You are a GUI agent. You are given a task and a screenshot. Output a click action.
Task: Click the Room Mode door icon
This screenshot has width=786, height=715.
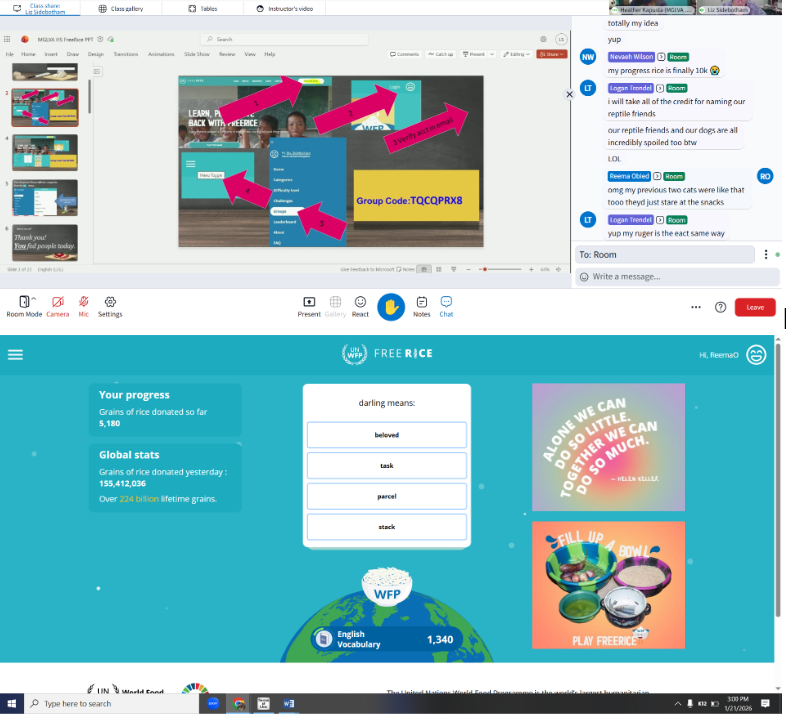(24, 301)
